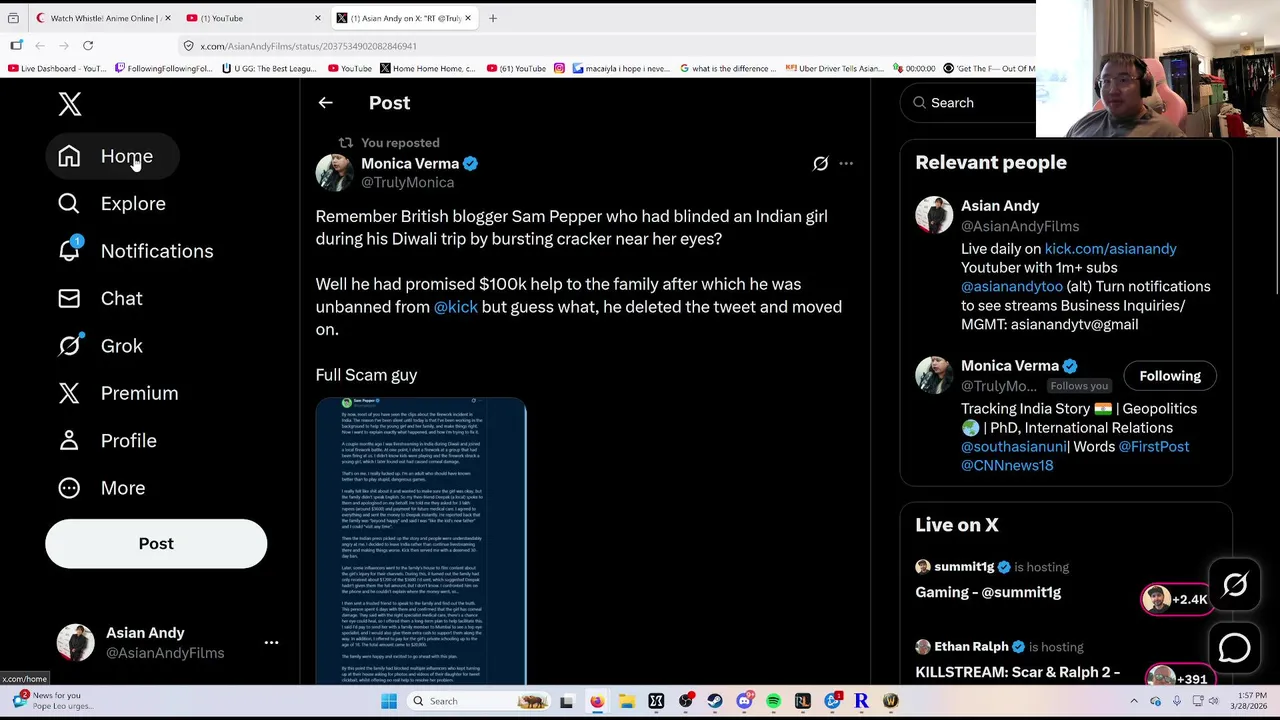Open the Uber Driver Tells Asian bookmark

834,69
